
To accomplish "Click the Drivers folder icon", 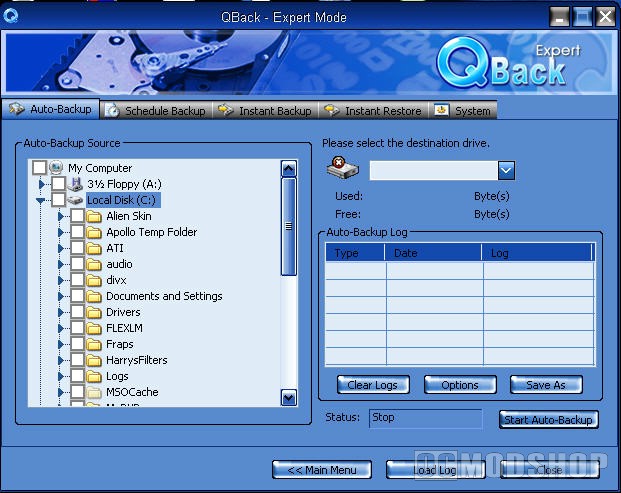I will click(94, 312).
